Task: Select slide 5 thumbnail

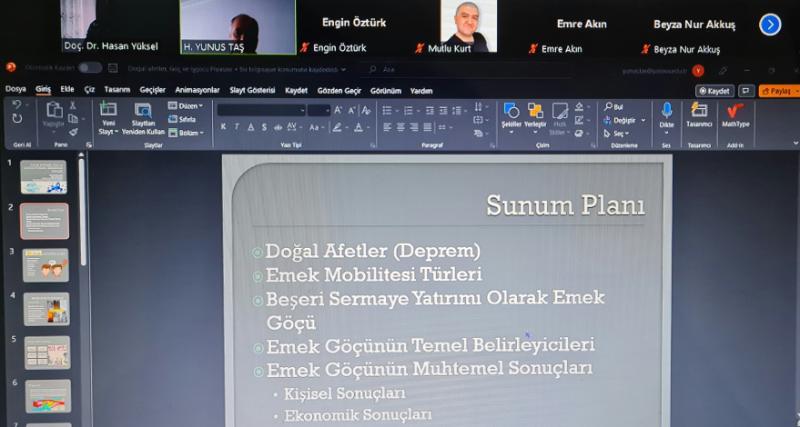Action: coord(47,353)
